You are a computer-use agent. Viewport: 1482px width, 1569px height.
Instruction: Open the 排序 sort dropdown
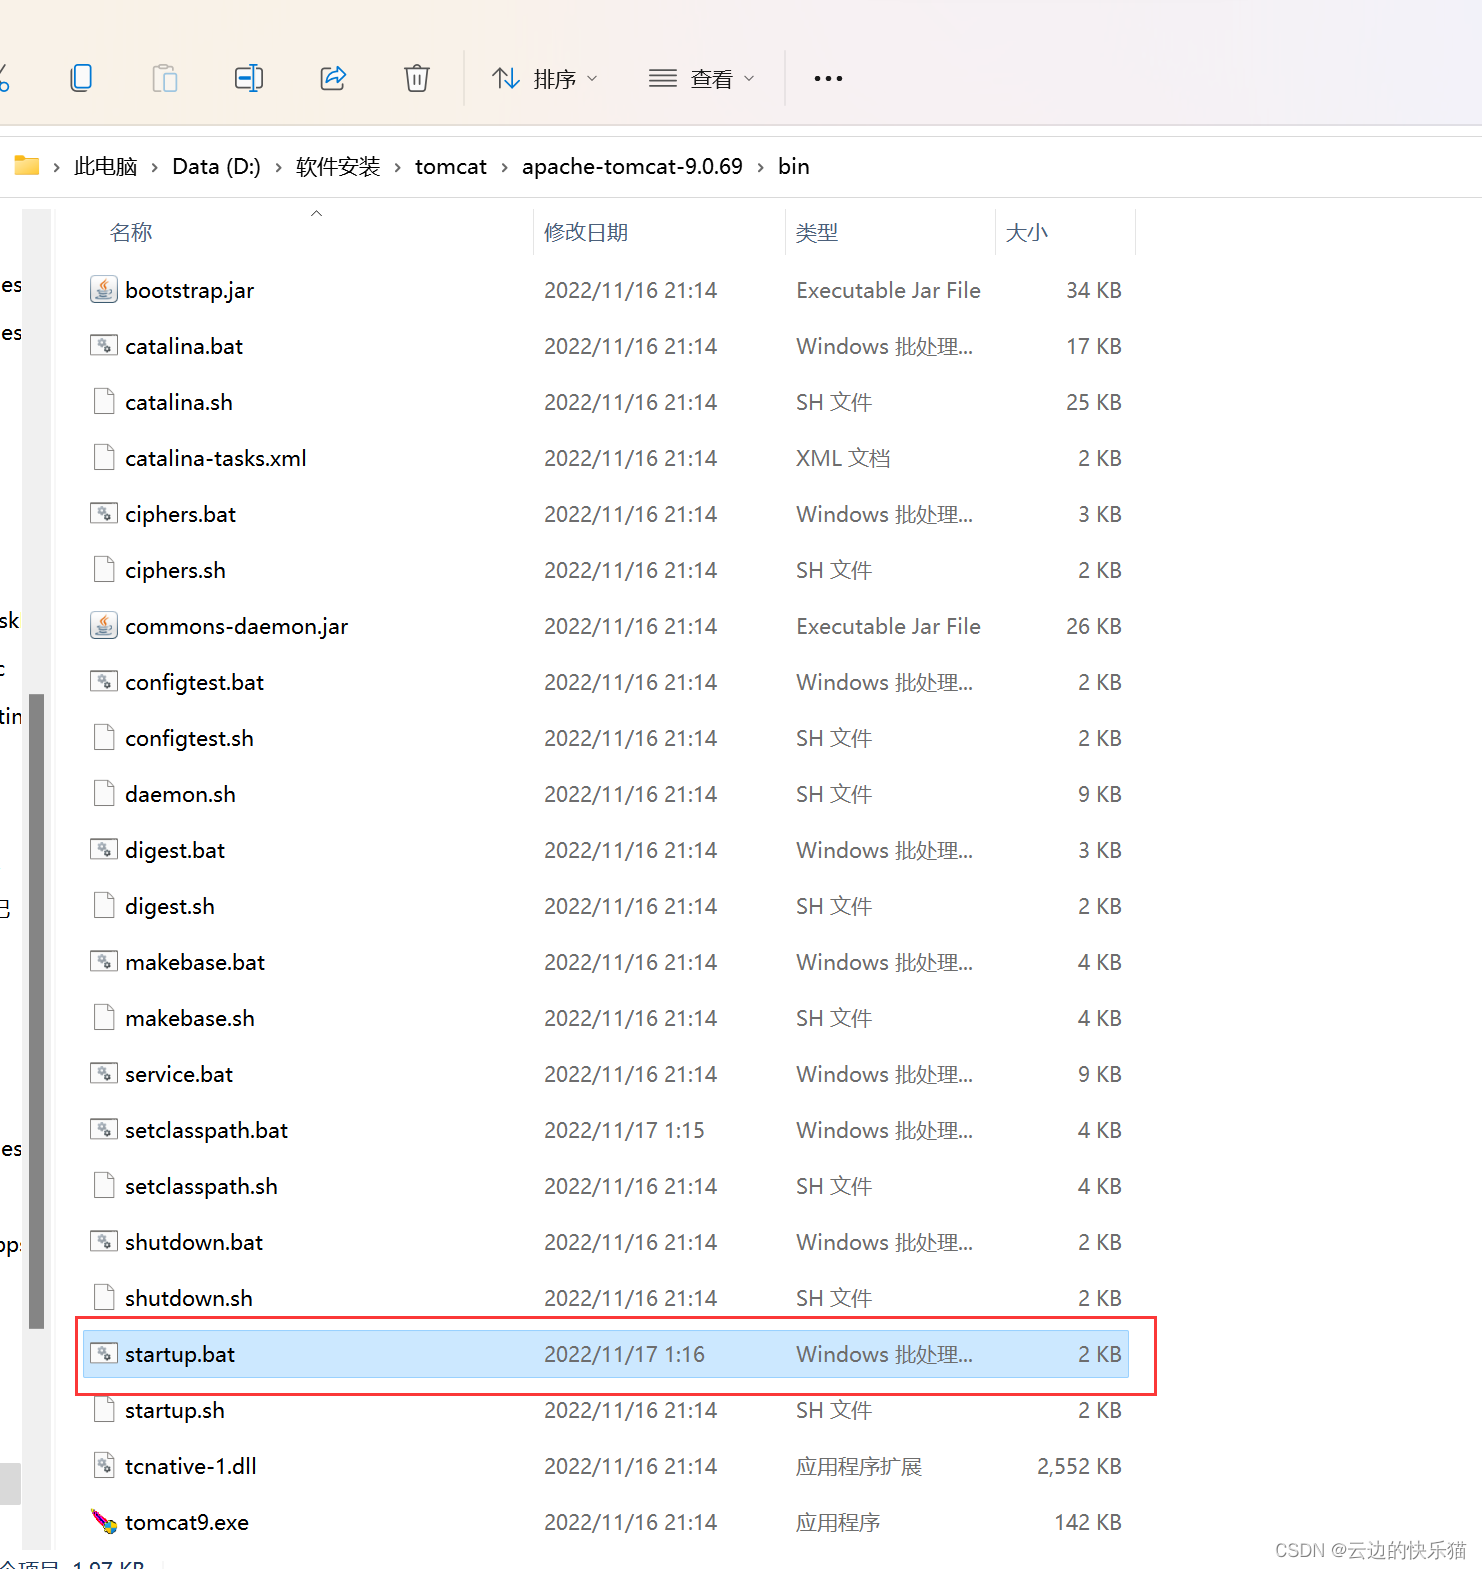coord(545,79)
